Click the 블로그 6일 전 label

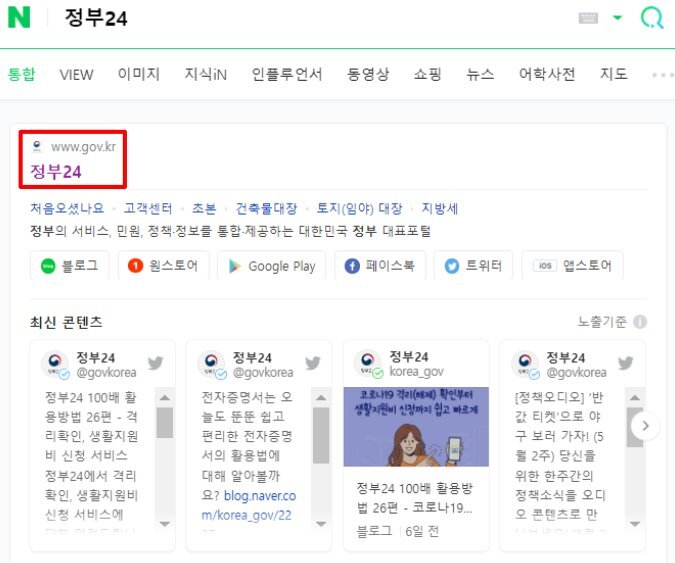[398, 532]
